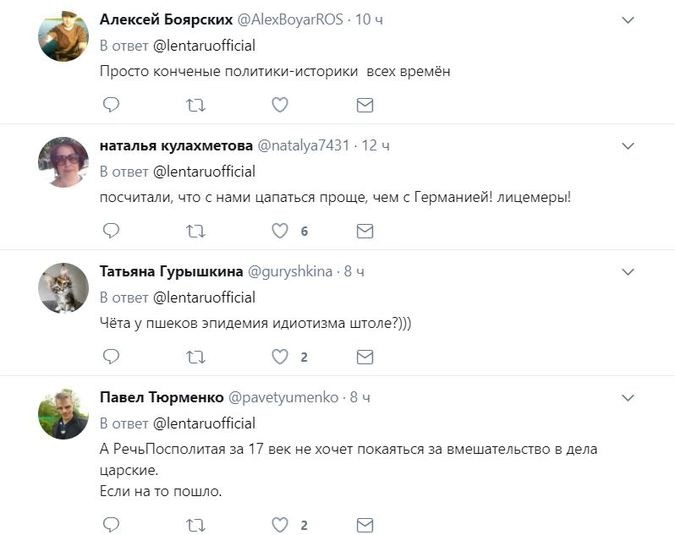Send Павел Тюрменко's tweet via message icon
675x535 pixels.
365,524
